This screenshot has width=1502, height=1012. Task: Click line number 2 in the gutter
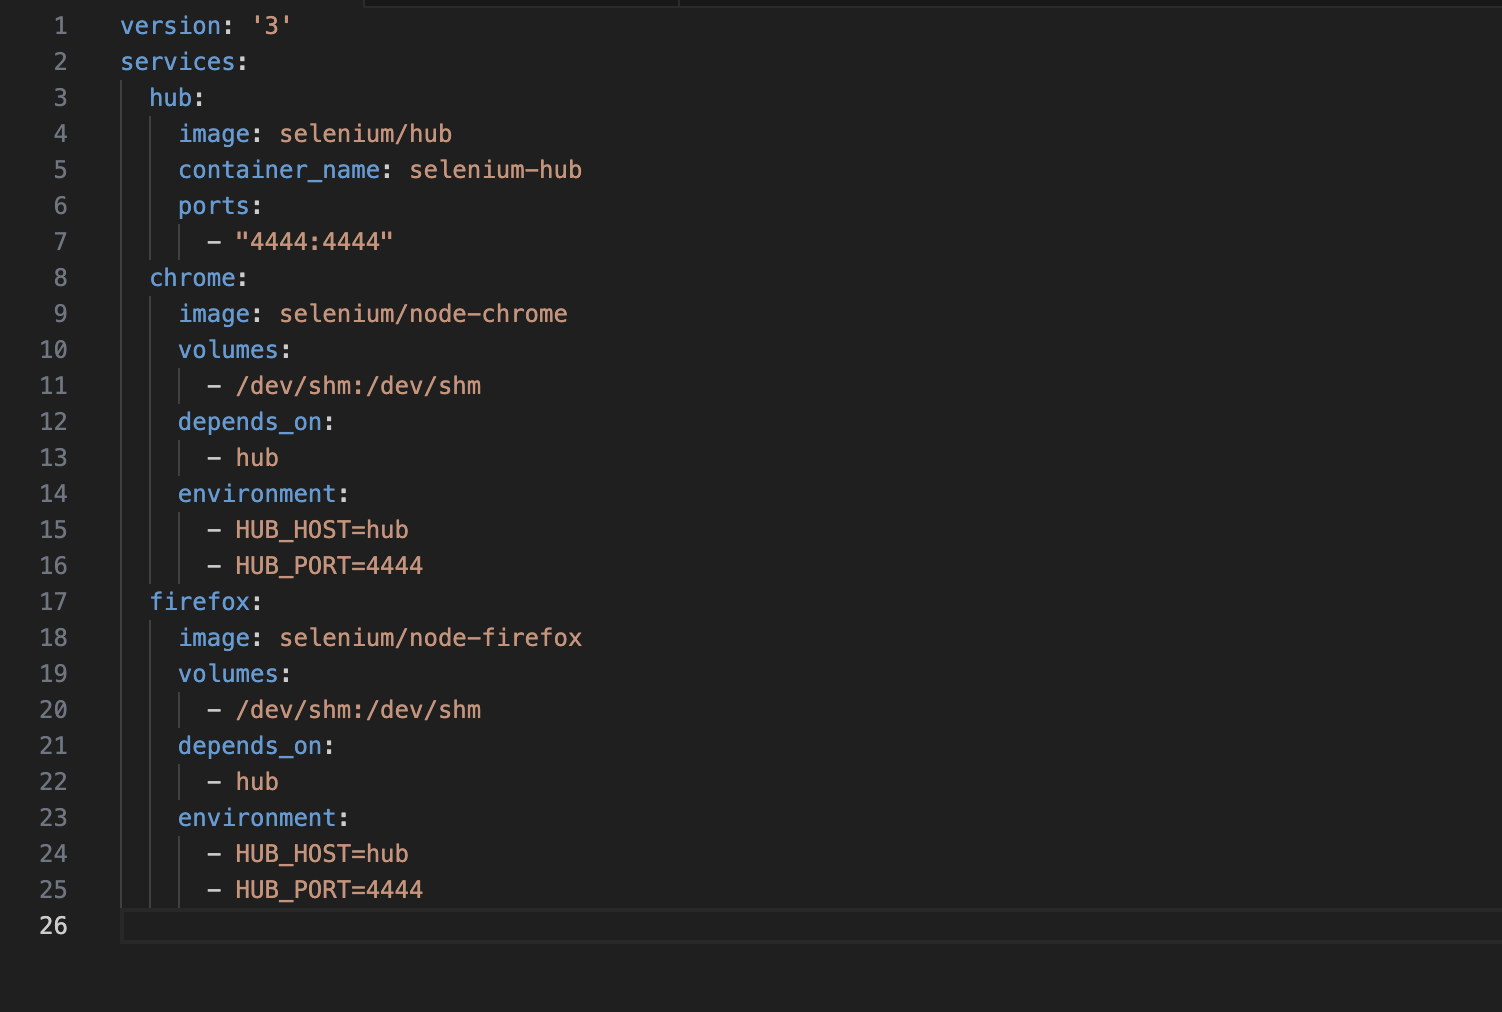(x=60, y=62)
